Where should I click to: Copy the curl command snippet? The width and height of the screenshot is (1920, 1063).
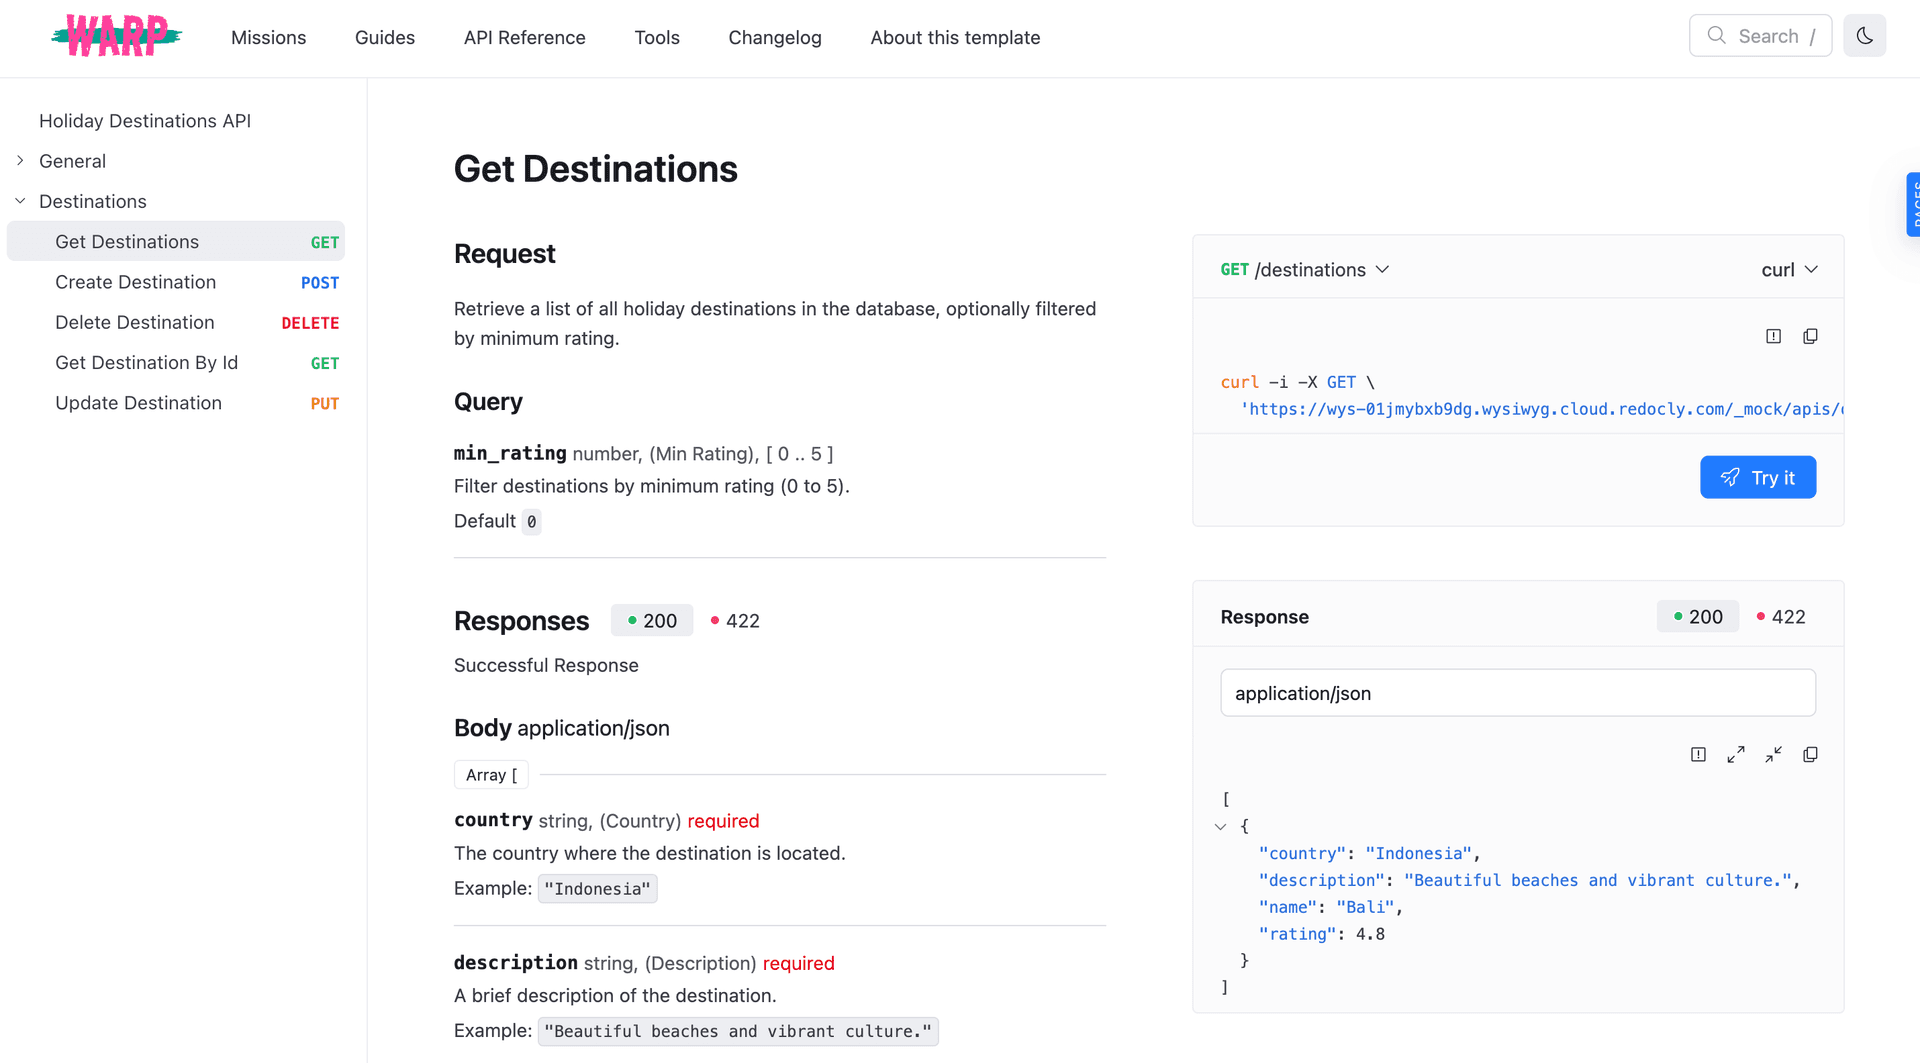1811,336
